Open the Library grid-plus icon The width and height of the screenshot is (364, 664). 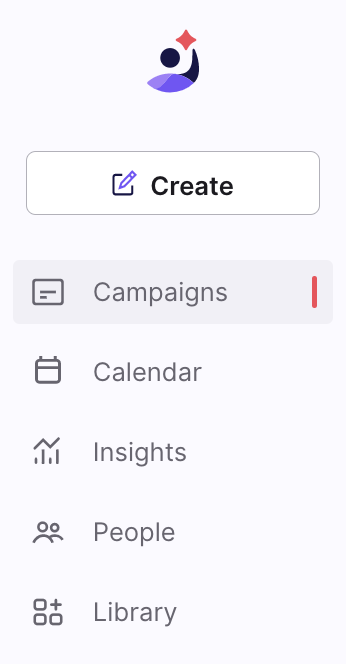(x=48, y=612)
